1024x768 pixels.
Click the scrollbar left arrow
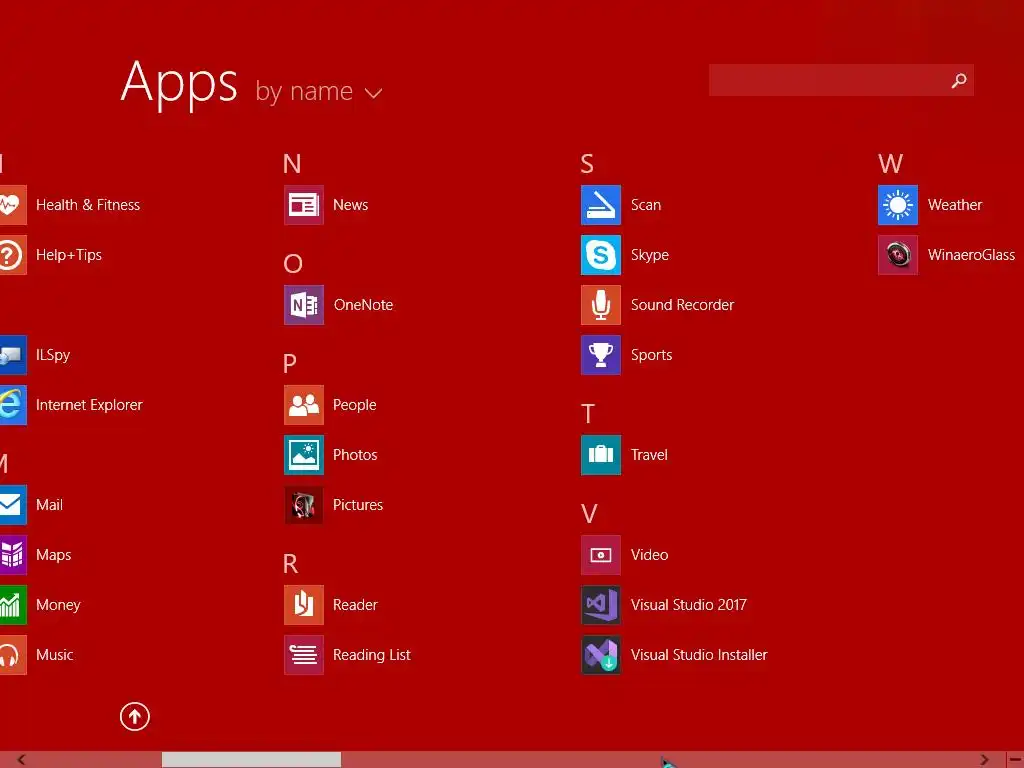tap(21, 760)
